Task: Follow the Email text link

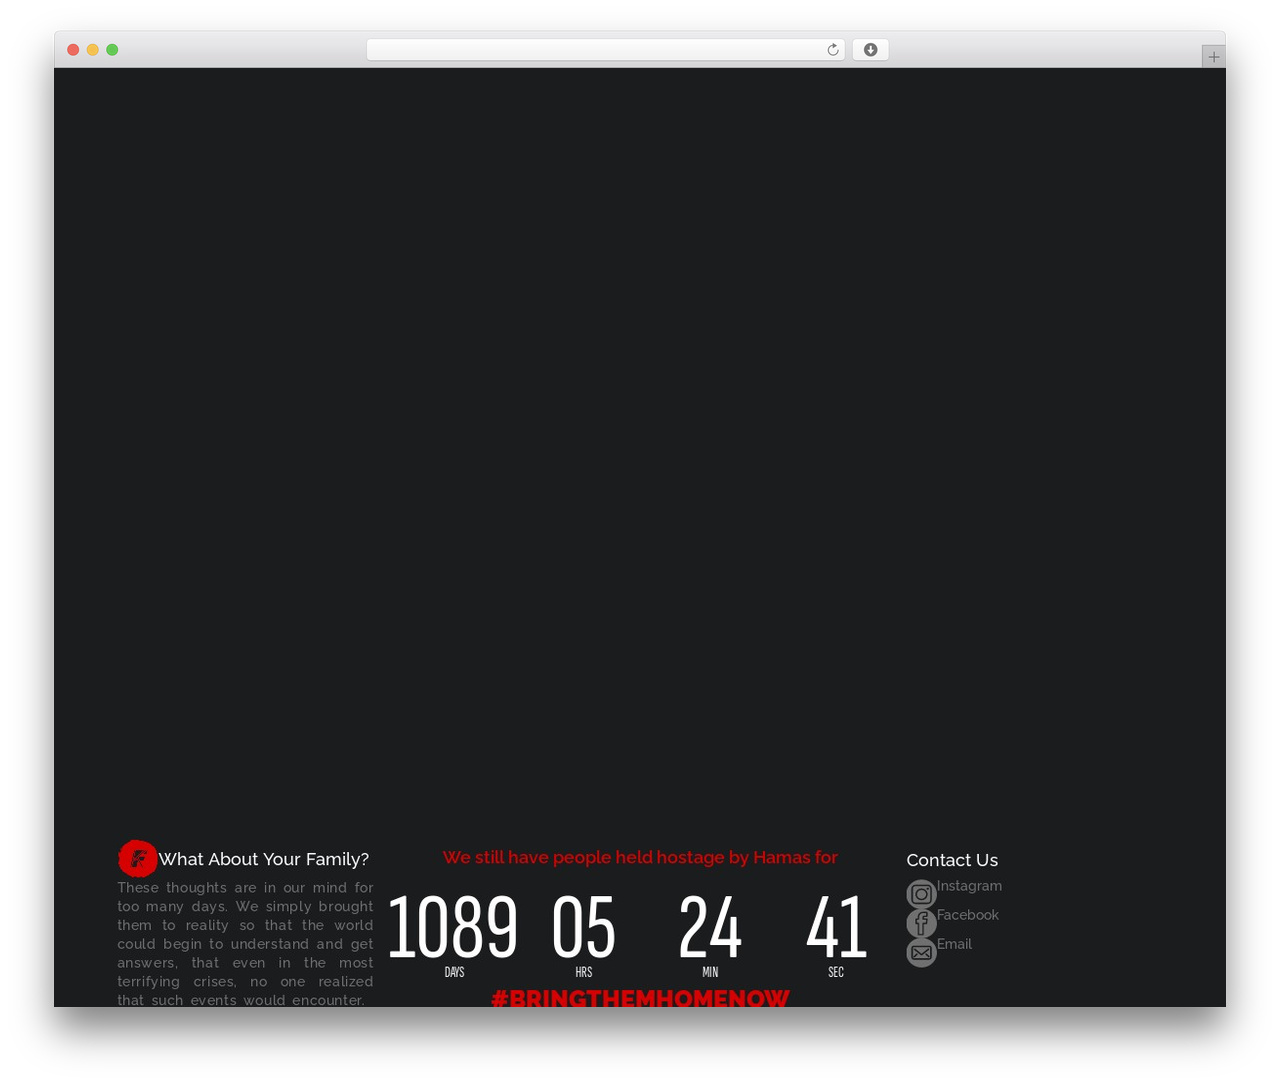Action: pyautogui.click(x=954, y=944)
